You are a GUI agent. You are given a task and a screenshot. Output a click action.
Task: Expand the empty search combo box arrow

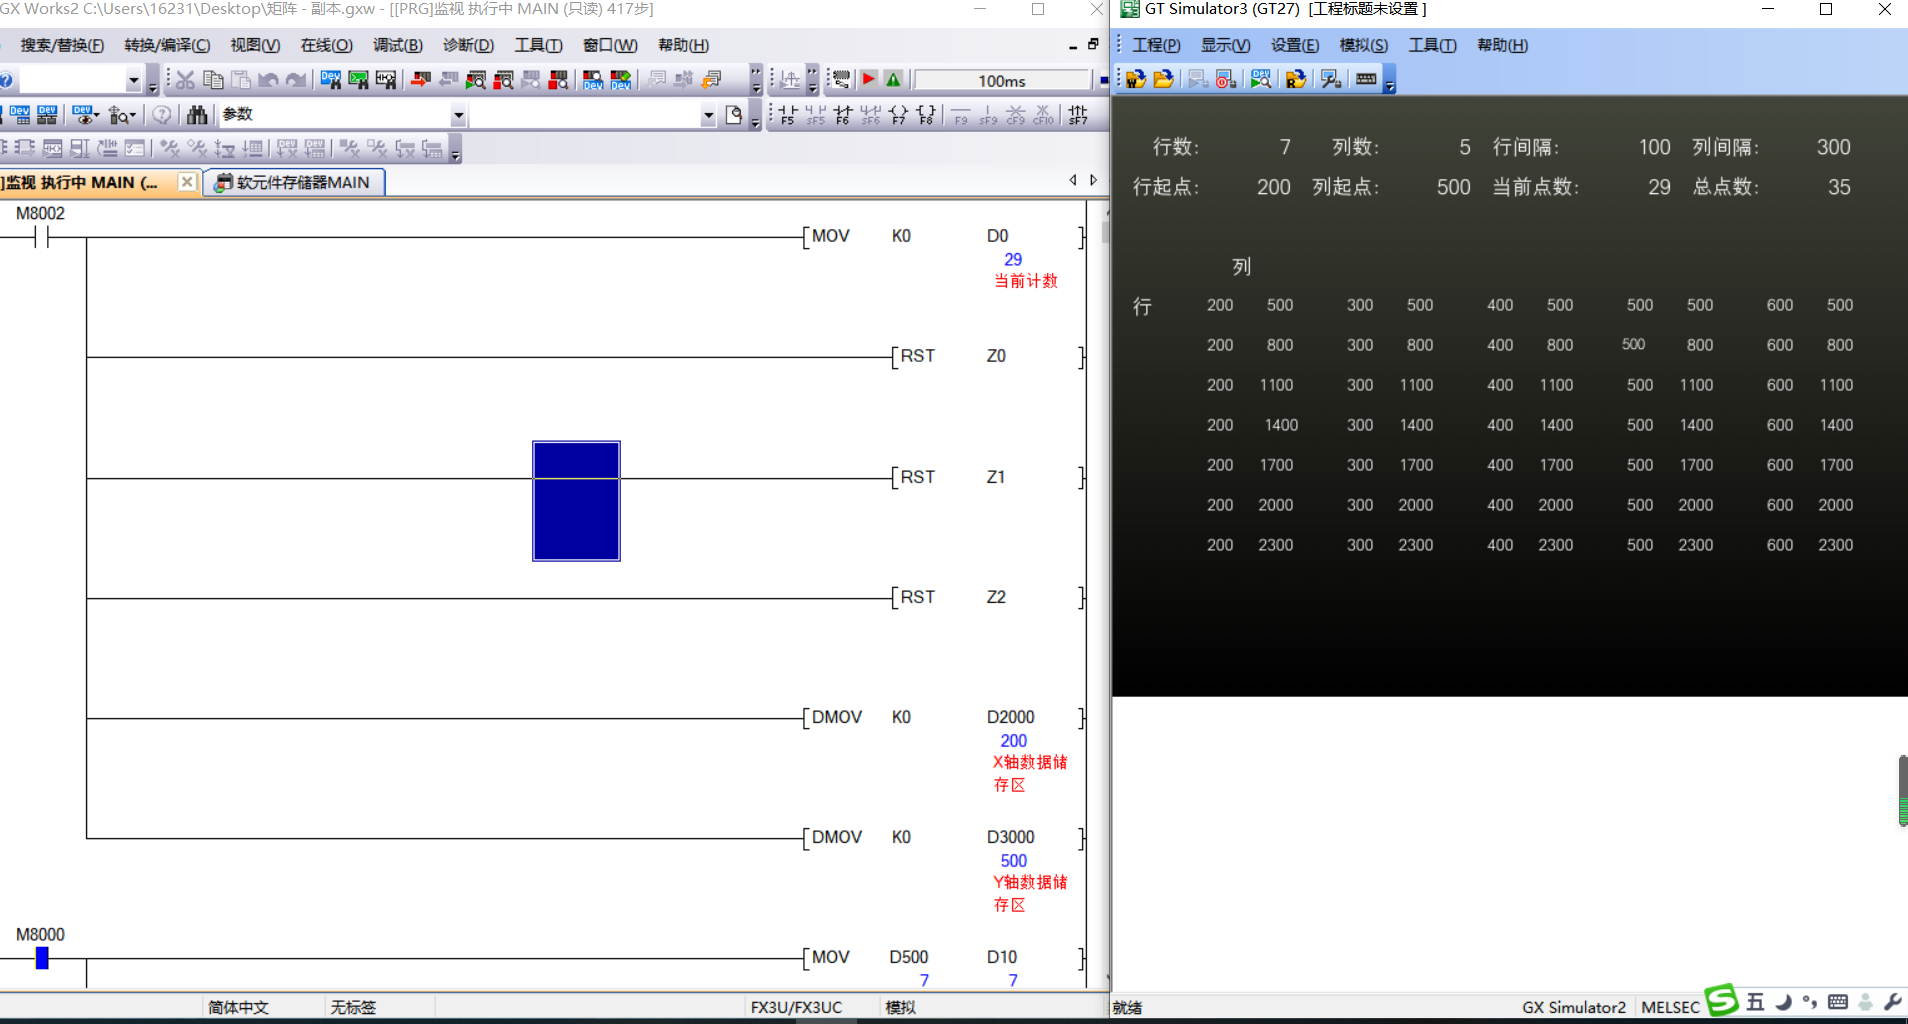(x=708, y=115)
